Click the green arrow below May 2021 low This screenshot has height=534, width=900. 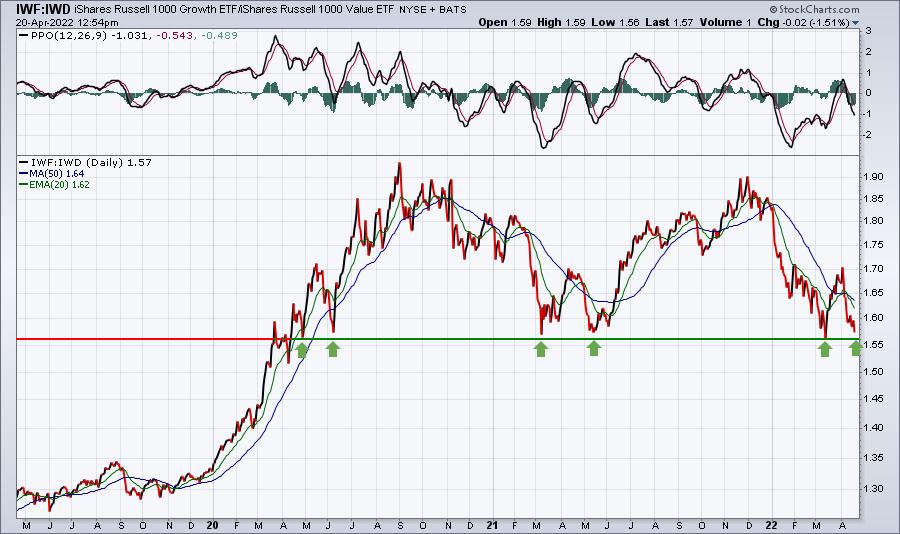point(594,348)
